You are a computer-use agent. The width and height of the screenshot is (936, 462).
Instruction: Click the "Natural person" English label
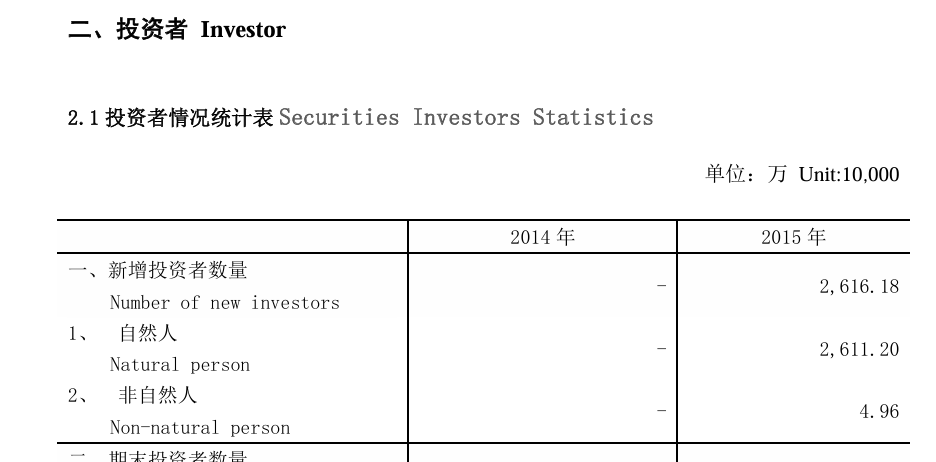pyautogui.click(x=179, y=365)
